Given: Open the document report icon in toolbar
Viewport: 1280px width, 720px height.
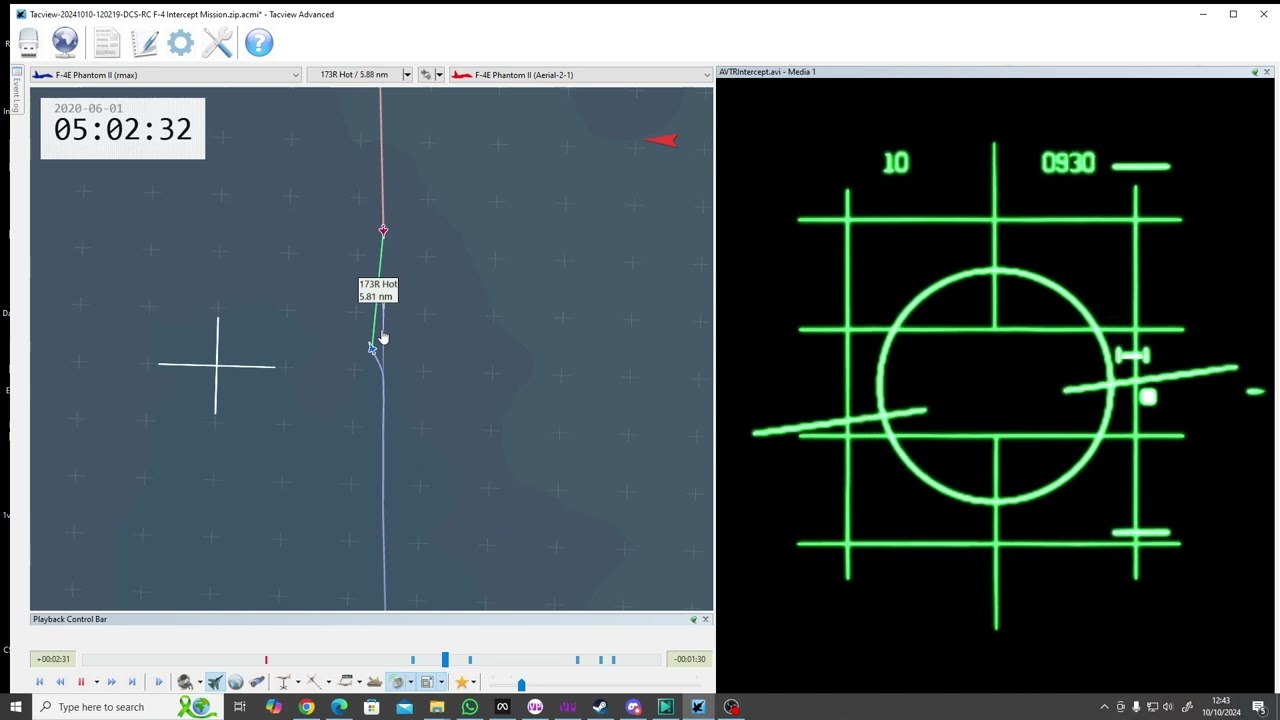Looking at the screenshot, I should (107, 42).
